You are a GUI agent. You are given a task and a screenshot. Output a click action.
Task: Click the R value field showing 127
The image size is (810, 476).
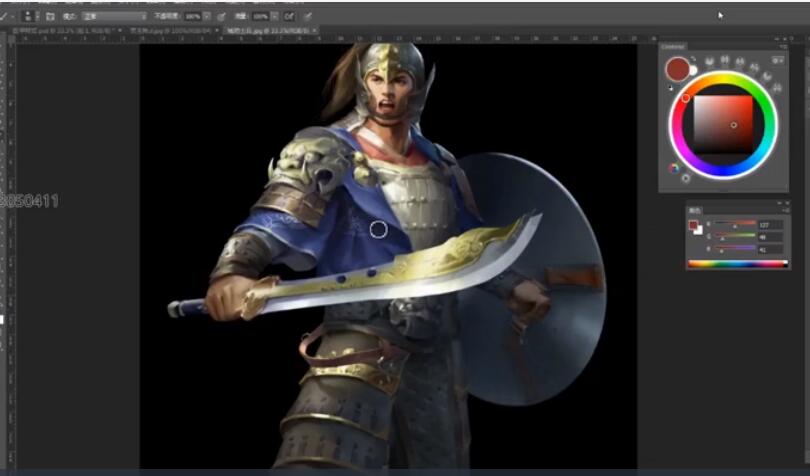770,225
